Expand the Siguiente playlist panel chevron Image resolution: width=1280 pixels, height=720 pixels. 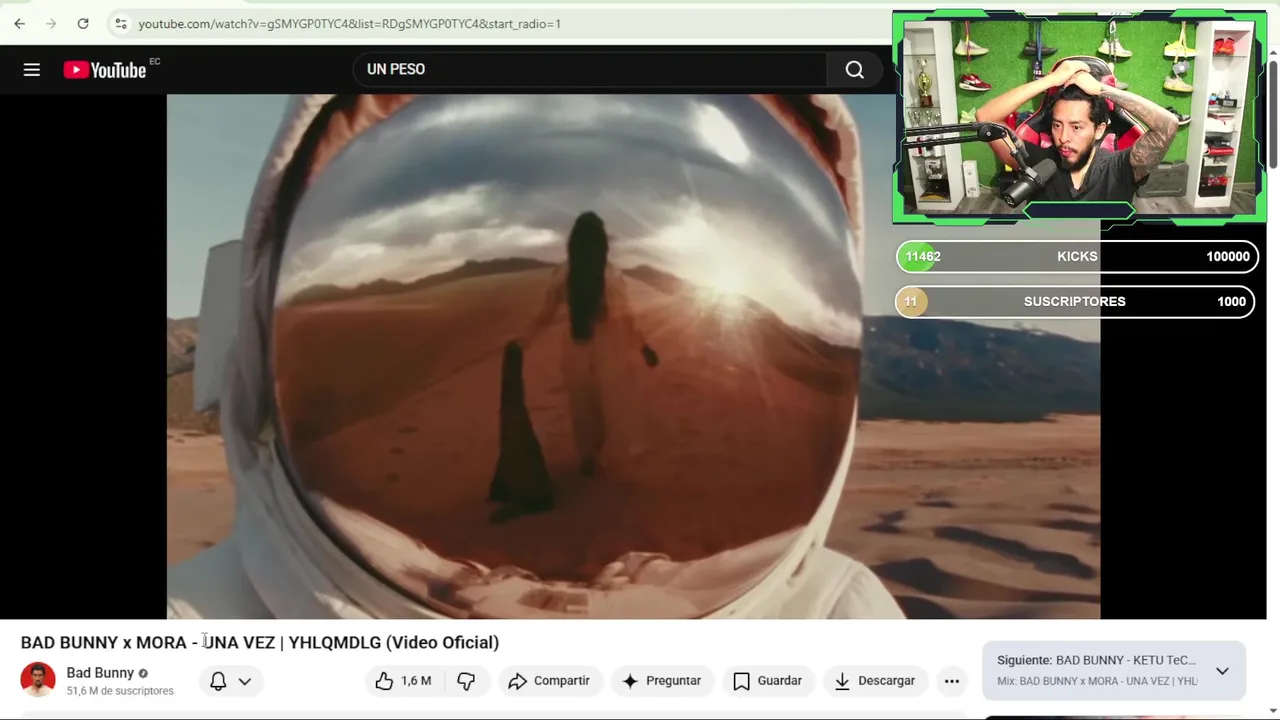pyautogui.click(x=1222, y=671)
